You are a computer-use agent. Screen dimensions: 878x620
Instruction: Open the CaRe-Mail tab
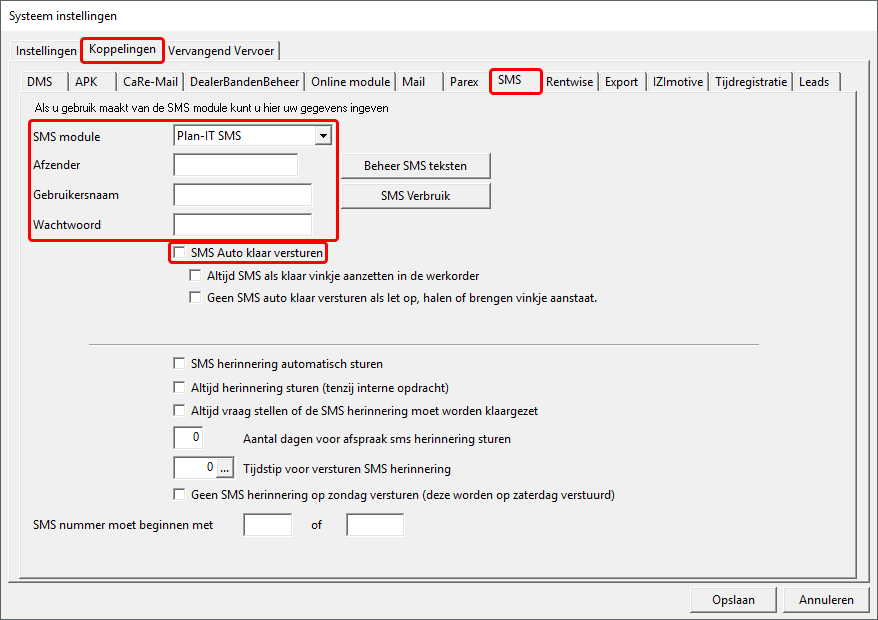pos(151,81)
